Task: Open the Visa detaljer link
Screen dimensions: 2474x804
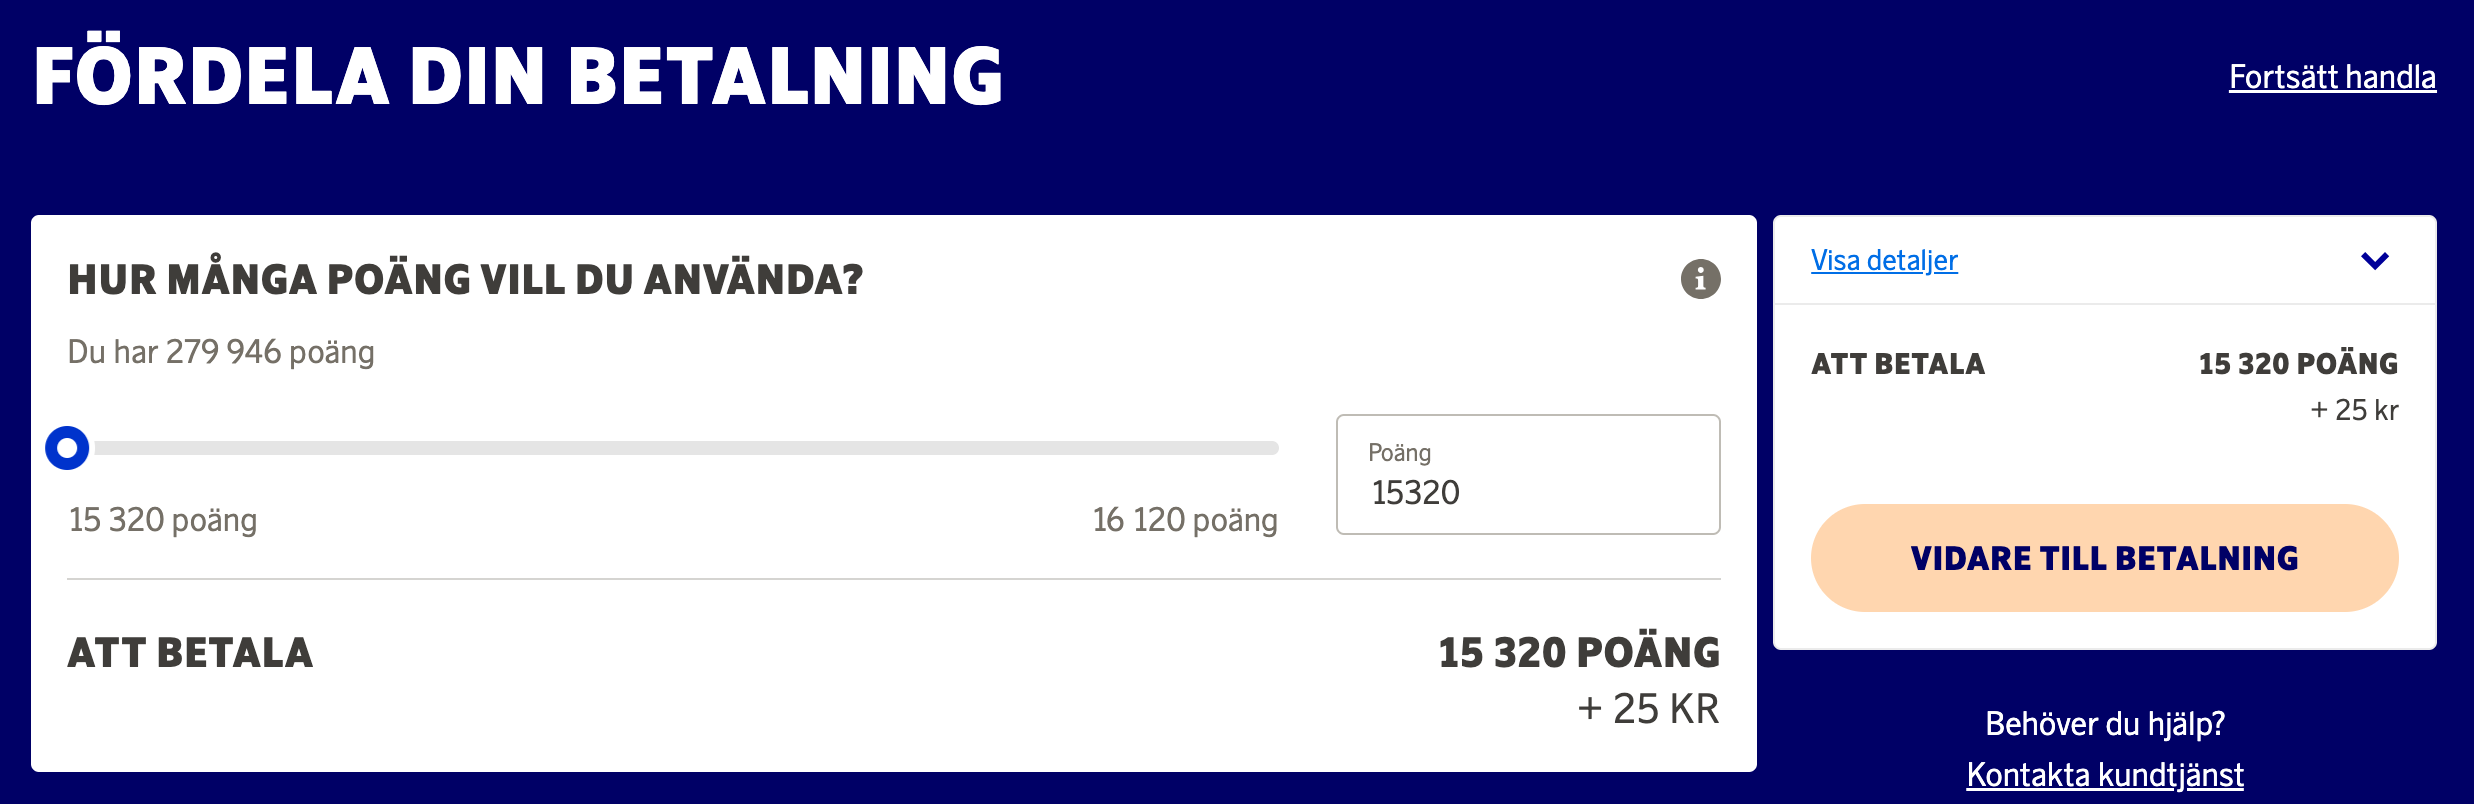Action: coord(1883,261)
